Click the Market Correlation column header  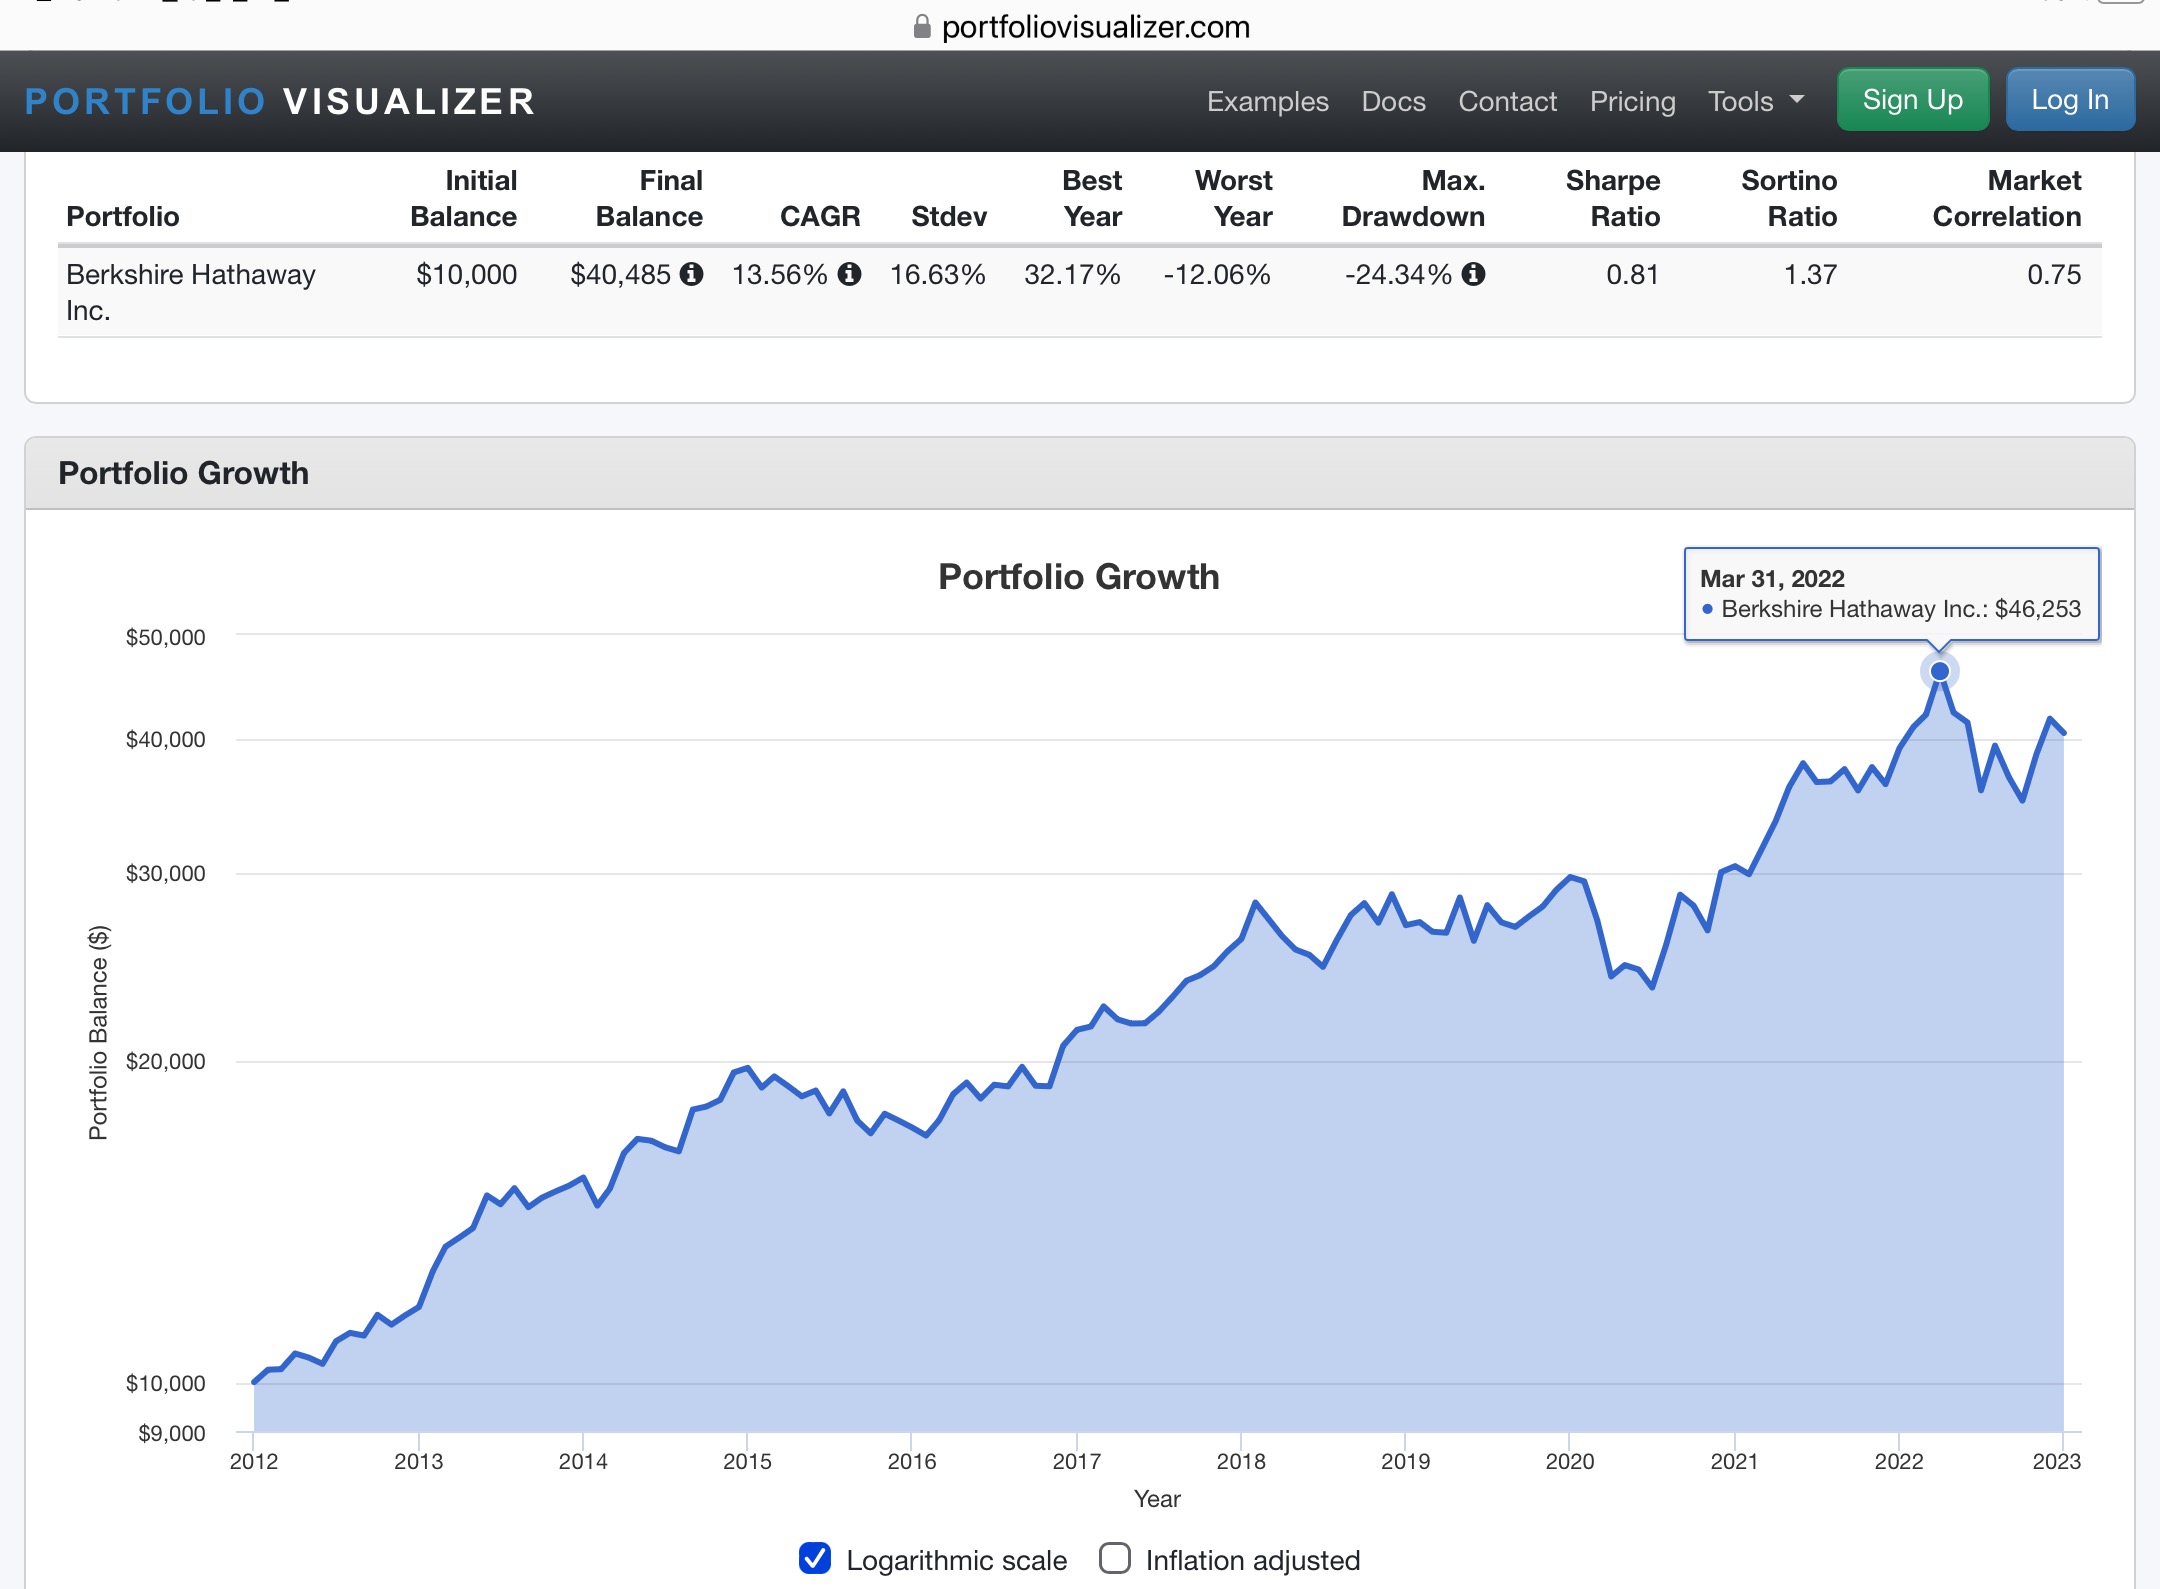click(x=2006, y=198)
